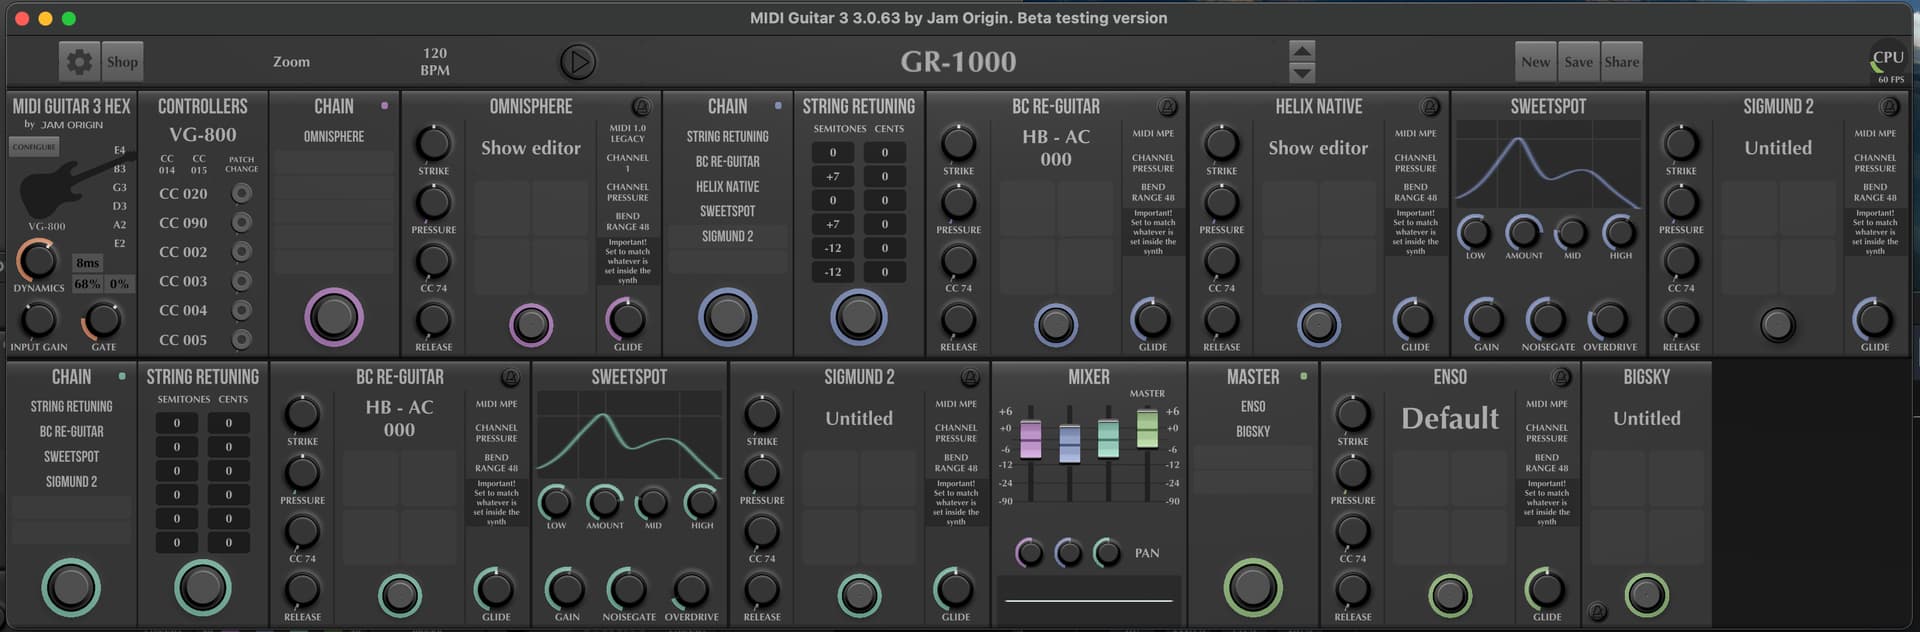Open the VG-800 controllers preset selector
The height and width of the screenshot is (632, 1920).
tap(203, 135)
